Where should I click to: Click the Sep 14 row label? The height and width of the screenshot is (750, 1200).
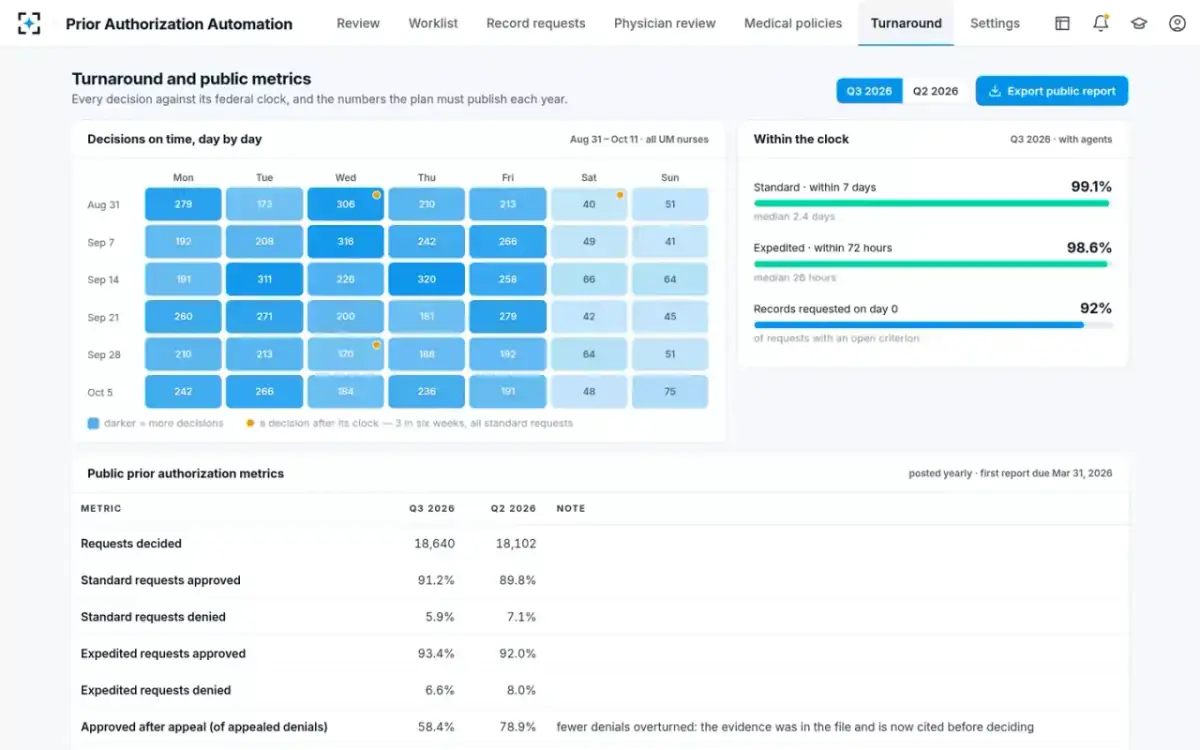point(103,280)
